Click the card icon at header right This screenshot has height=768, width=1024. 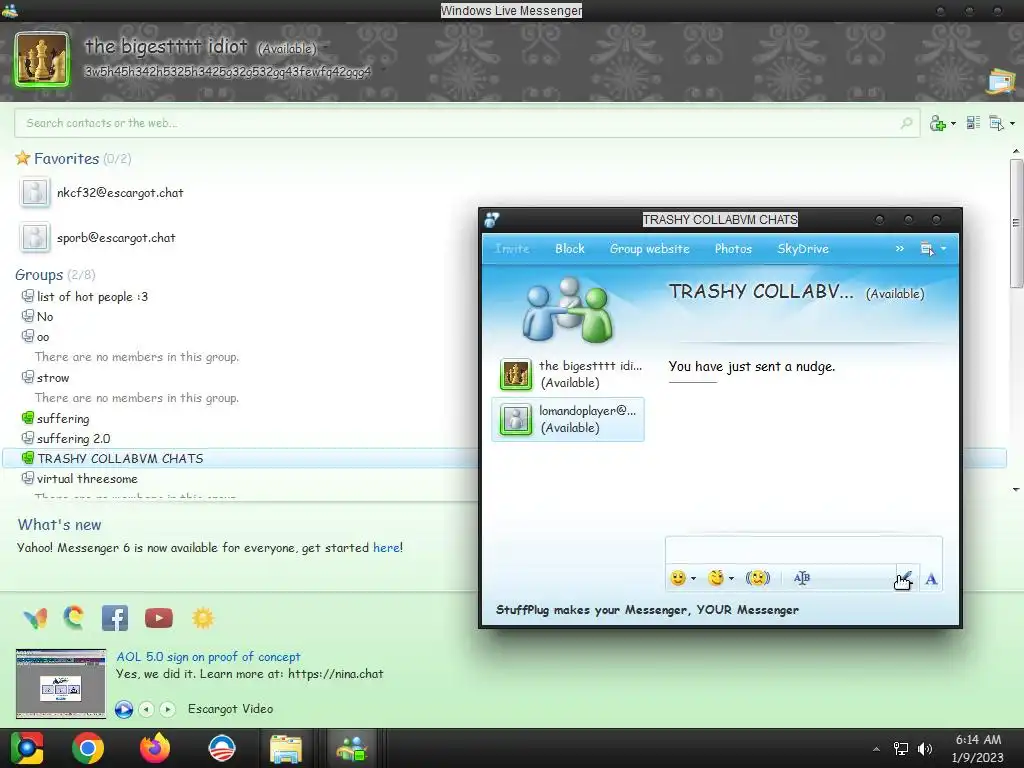(x=1001, y=82)
